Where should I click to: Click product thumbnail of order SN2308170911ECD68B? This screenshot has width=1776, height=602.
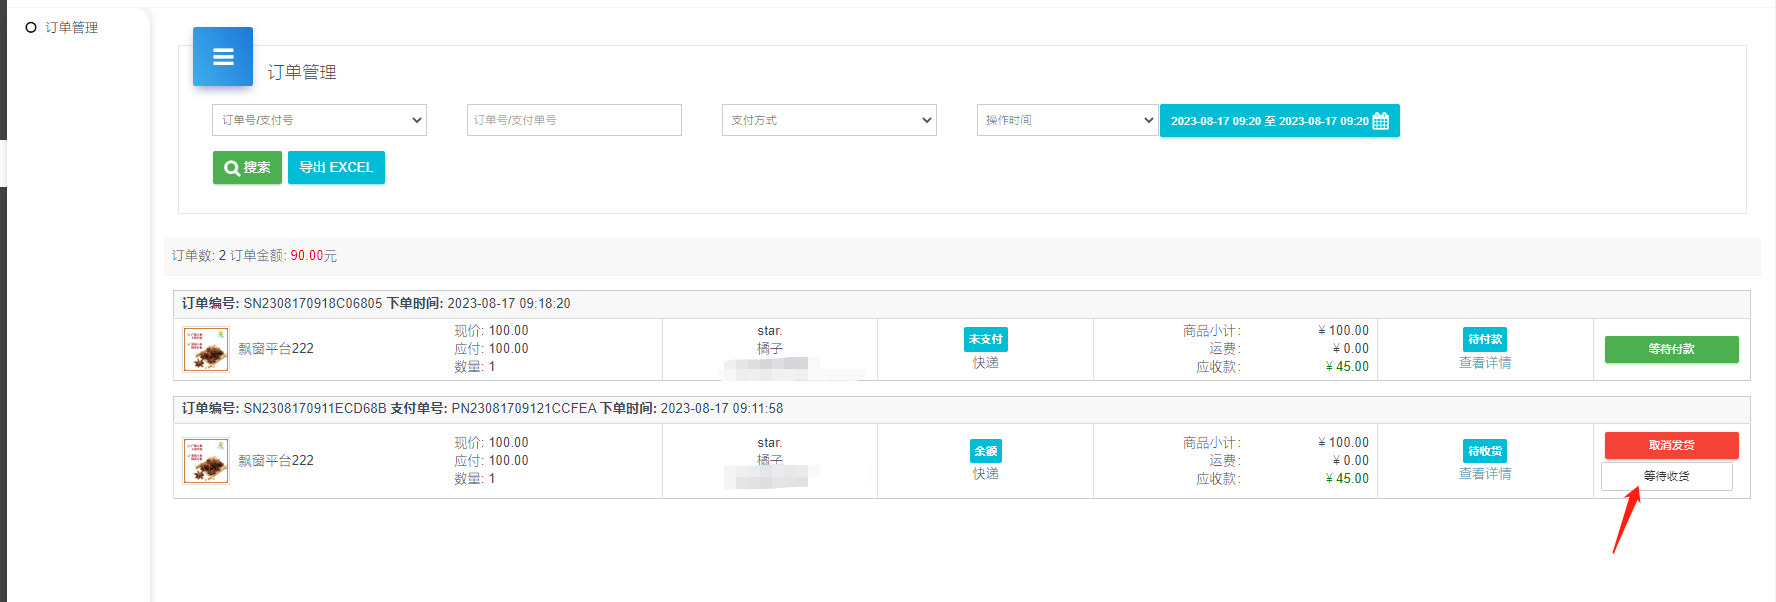coord(206,461)
